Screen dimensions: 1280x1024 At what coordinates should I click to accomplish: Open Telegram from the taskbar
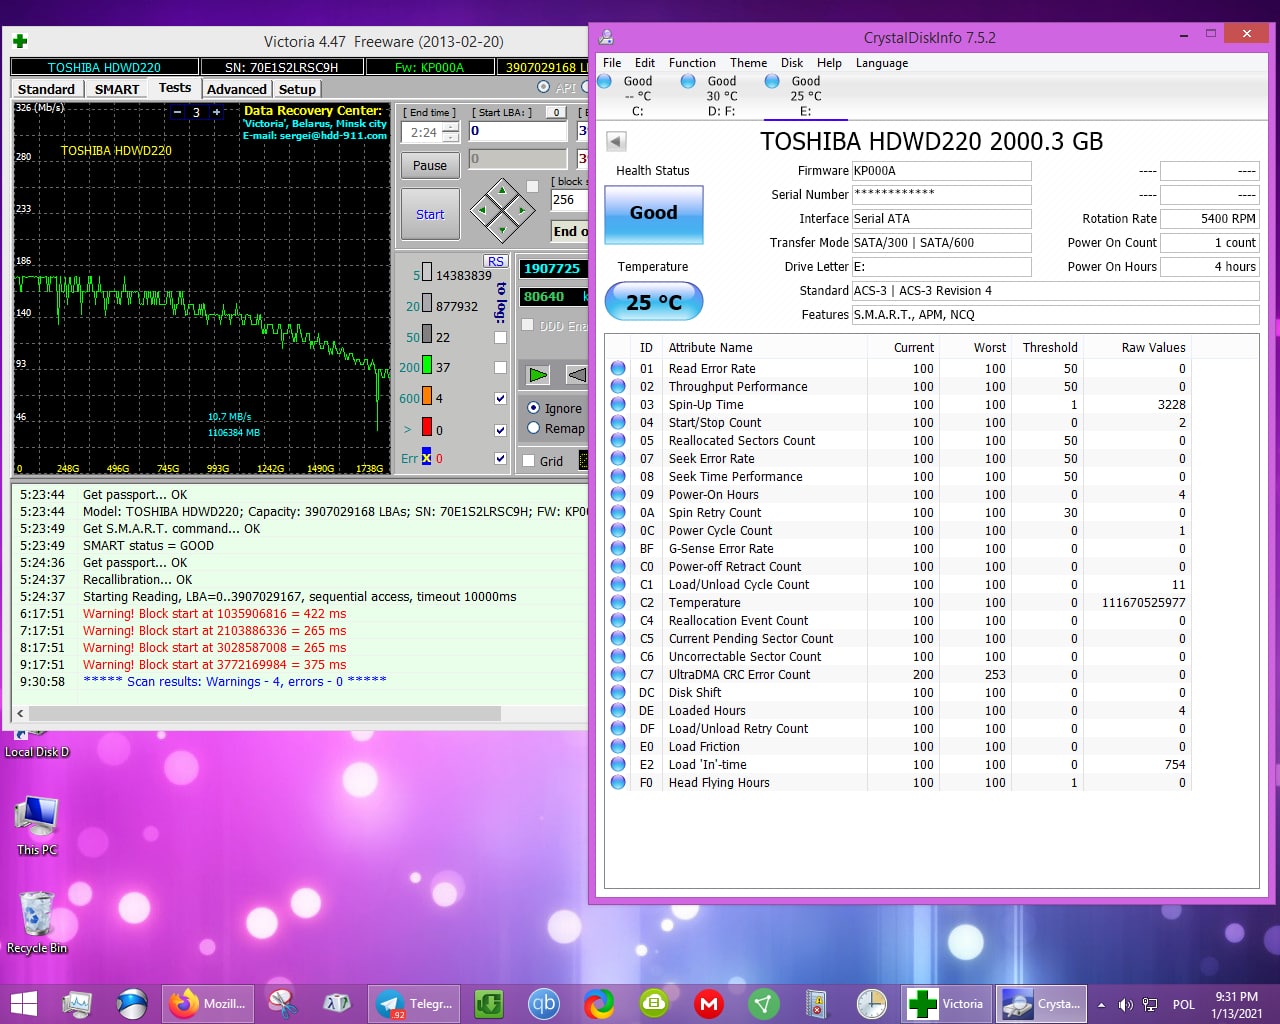click(x=415, y=1003)
